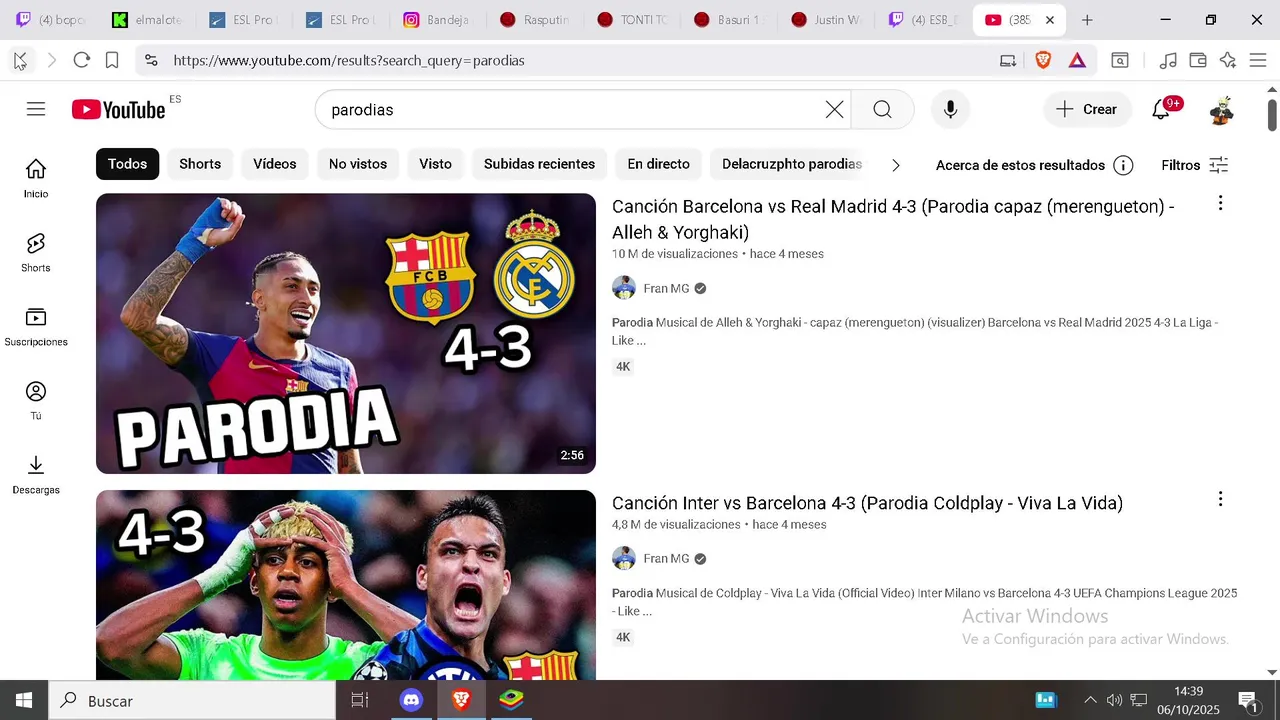Show hidden system tray icons chevron
The width and height of the screenshot is (1280, 720).
tap(1090, 700)
